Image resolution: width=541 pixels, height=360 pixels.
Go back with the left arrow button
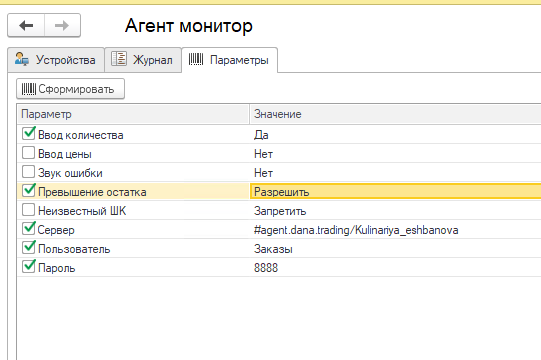pos(26,25)
